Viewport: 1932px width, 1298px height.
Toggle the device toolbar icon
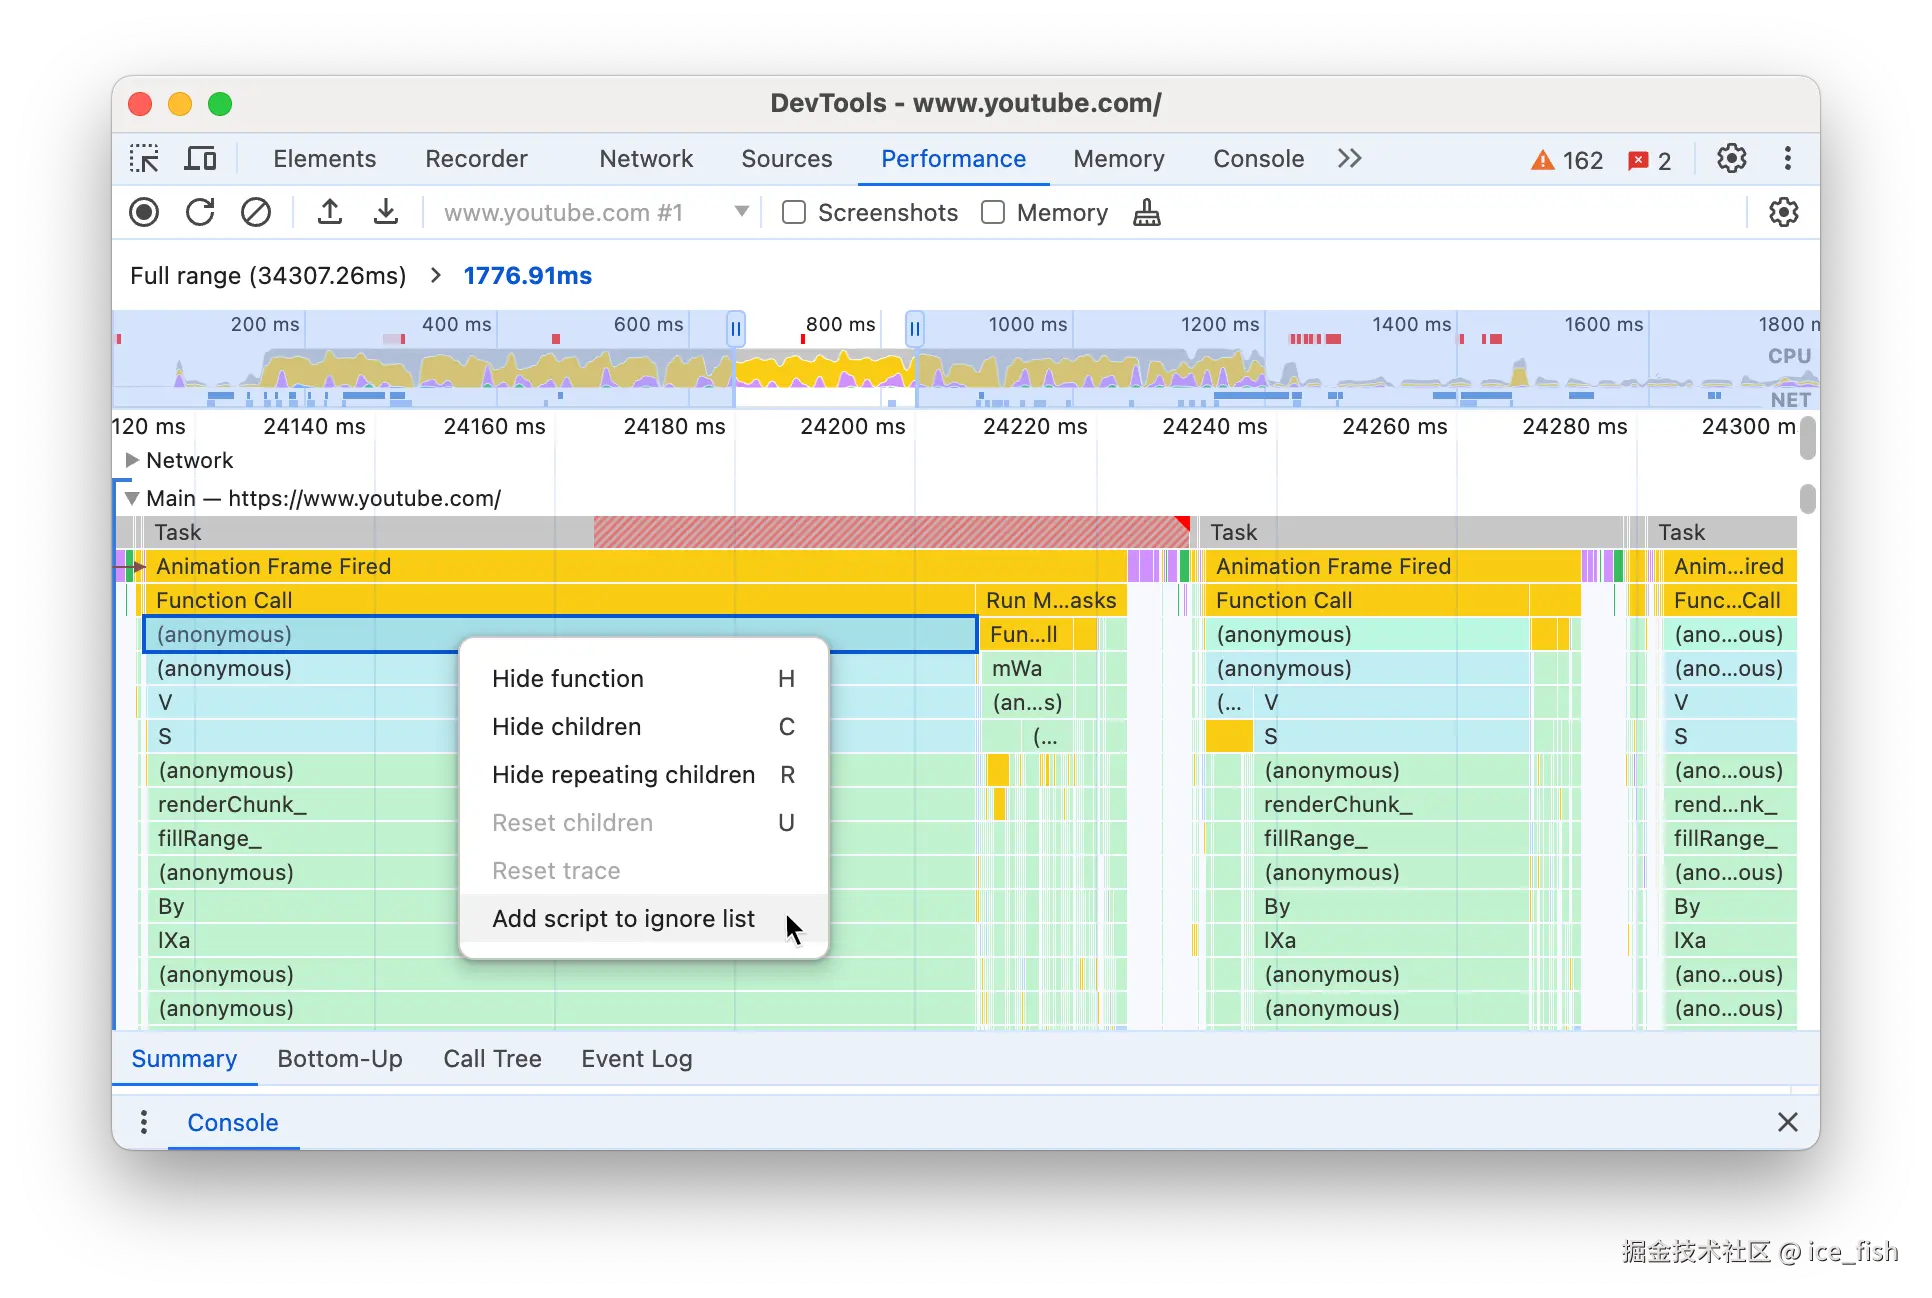[x=201, y=159]
